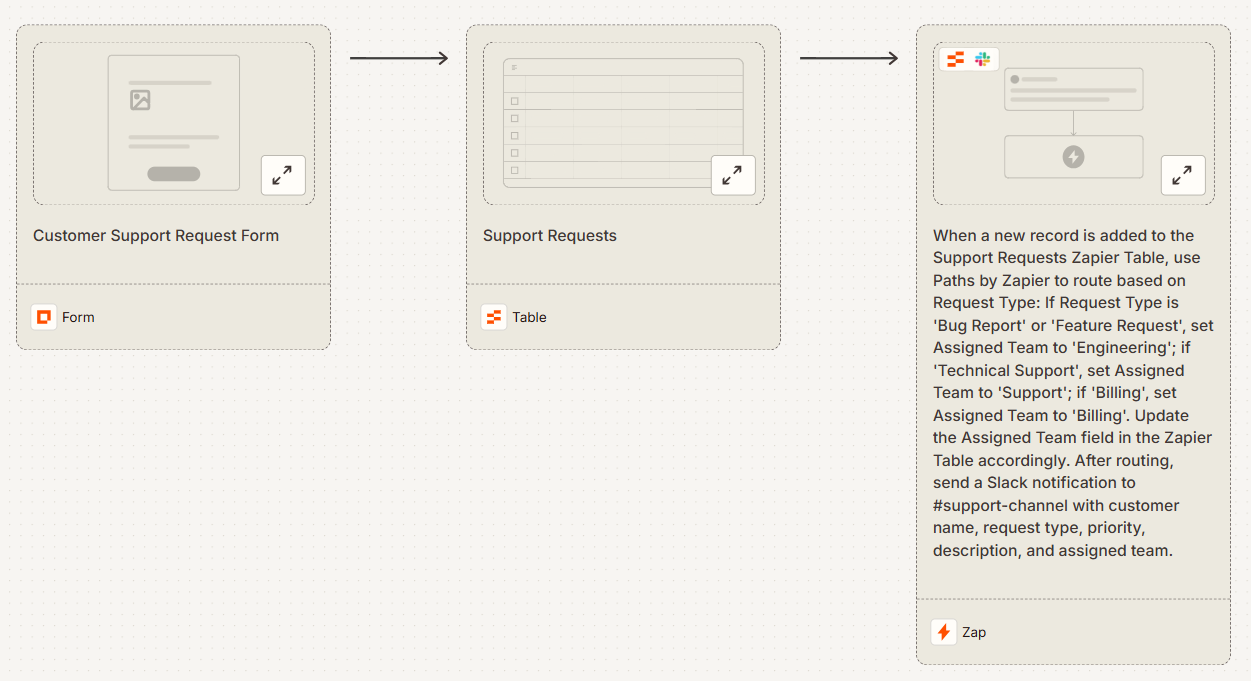Click the Support Requests card title

click(549, 235)
